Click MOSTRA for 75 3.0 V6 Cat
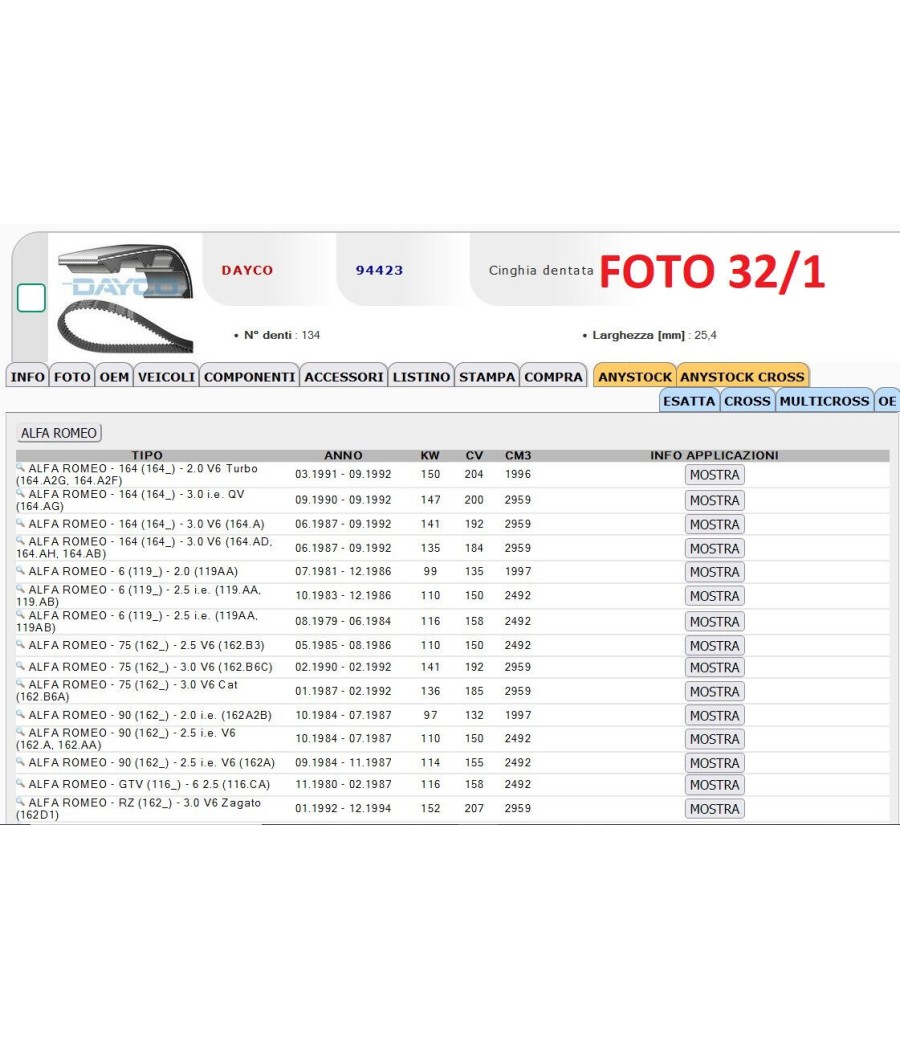This screenshot has width=900, height=1050. click(715, 692)
